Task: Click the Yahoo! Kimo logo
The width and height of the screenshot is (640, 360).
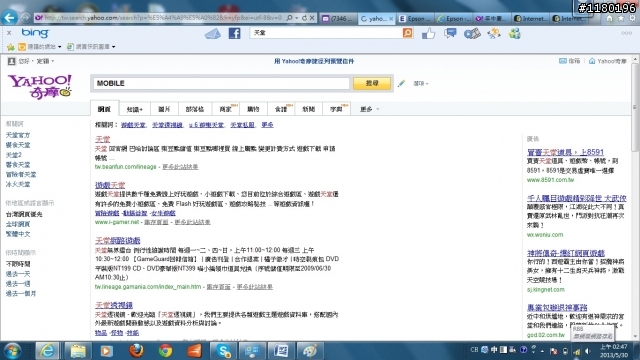Action: click(x=40, y=86)
